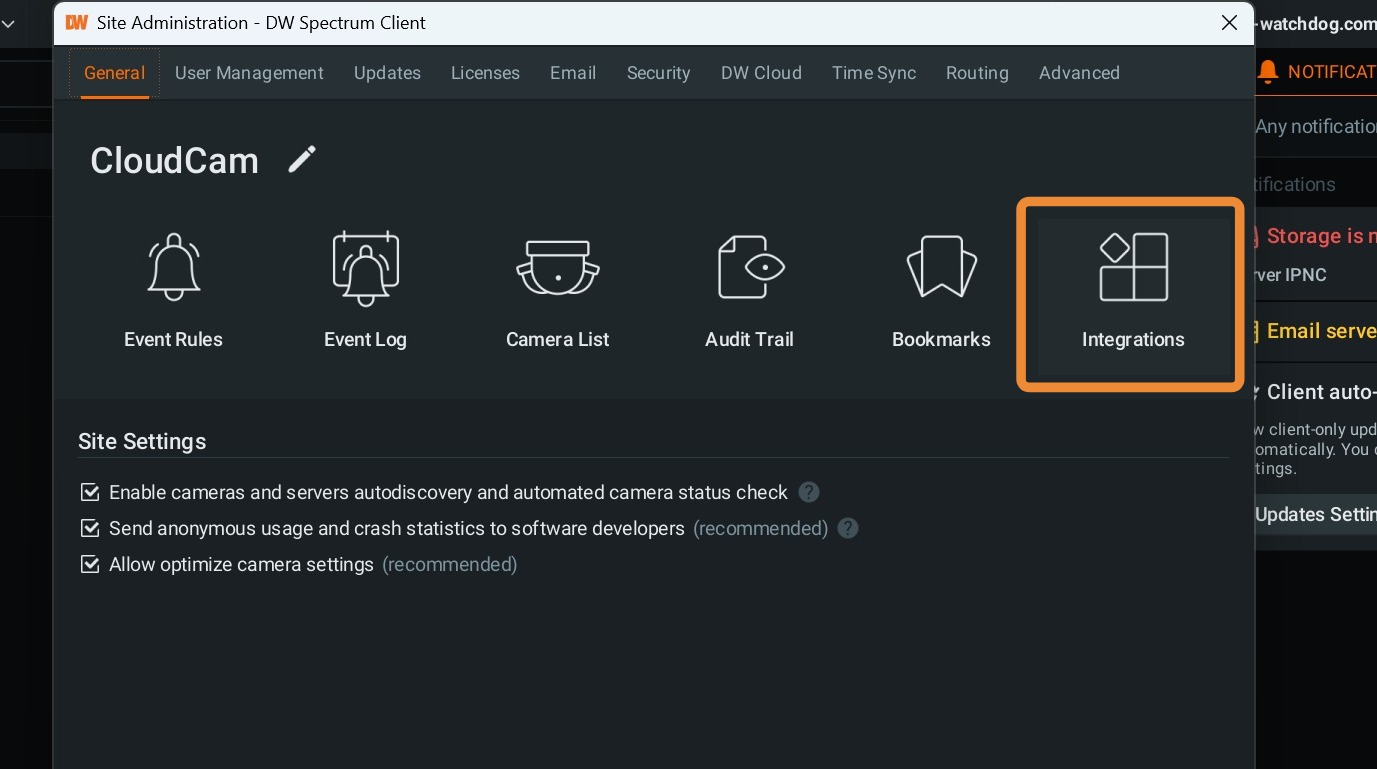Switch to the Licenses tab

[x=485, y=73]
